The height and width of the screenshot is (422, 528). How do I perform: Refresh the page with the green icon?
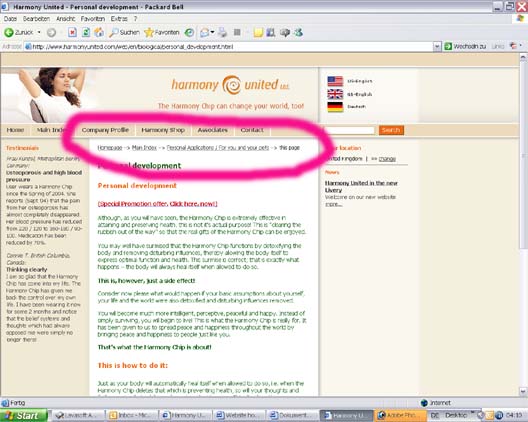[86, 32]
